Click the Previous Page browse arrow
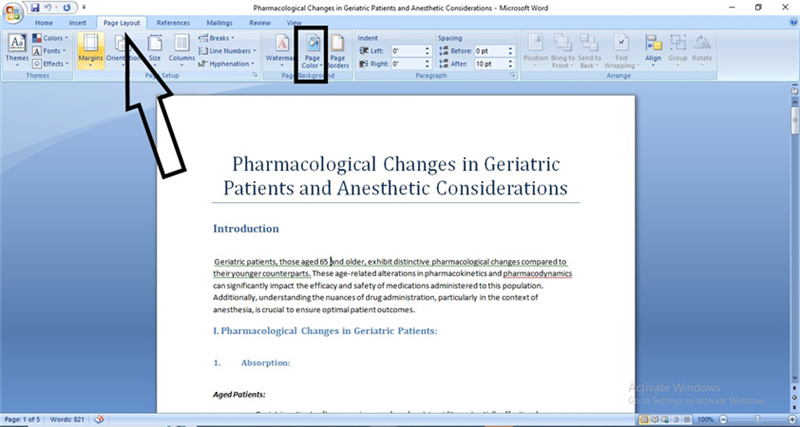Image resolution: width=800 pixels, height=427 pixels. coord(794,388)
